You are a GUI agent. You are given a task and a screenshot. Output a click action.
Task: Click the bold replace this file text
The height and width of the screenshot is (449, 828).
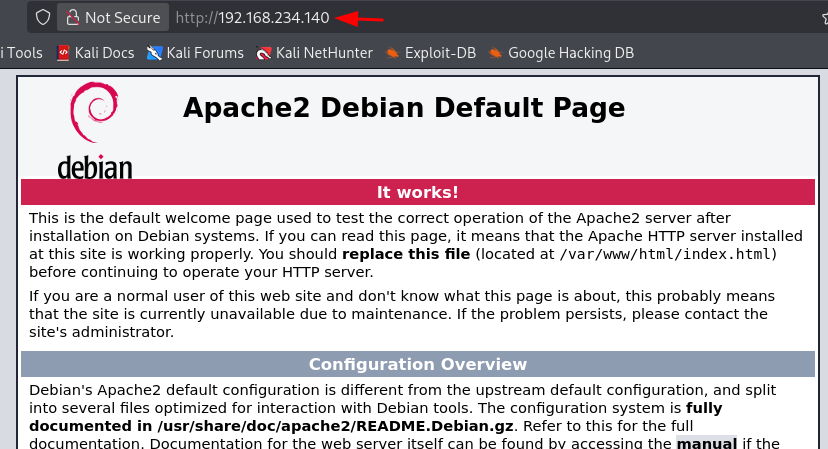[406, 254]
